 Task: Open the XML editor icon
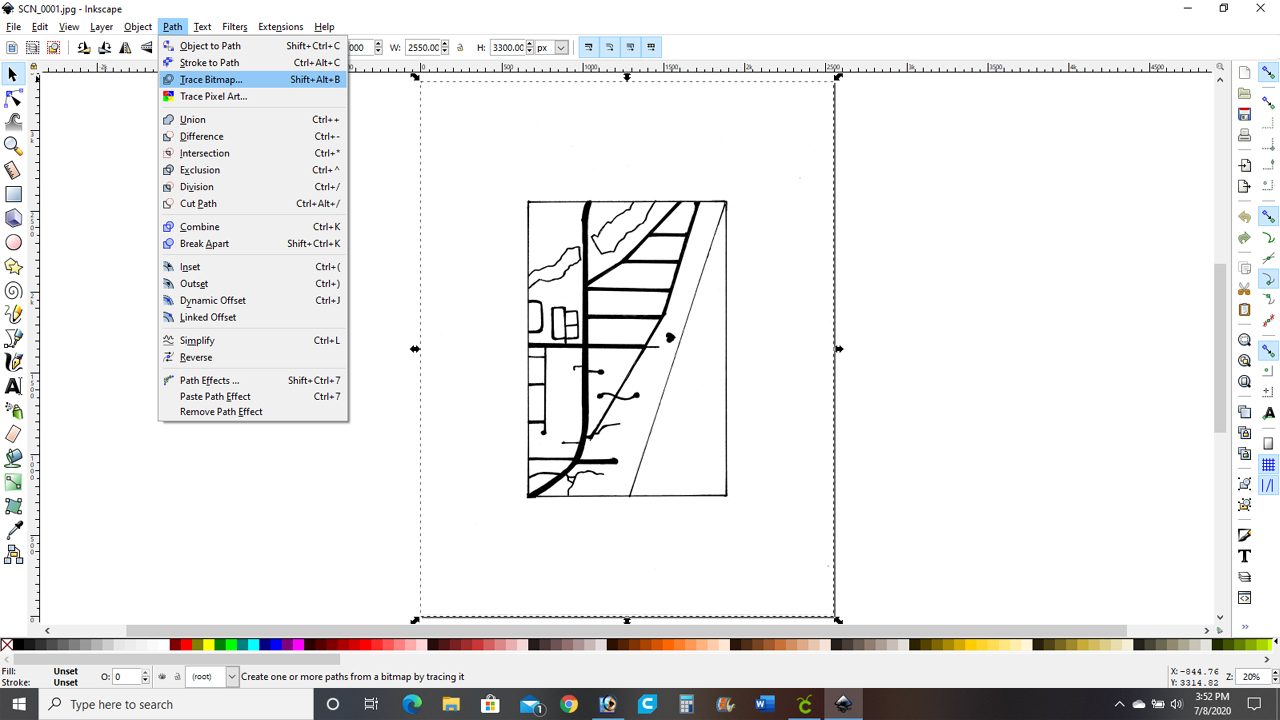coord(1244,598)
